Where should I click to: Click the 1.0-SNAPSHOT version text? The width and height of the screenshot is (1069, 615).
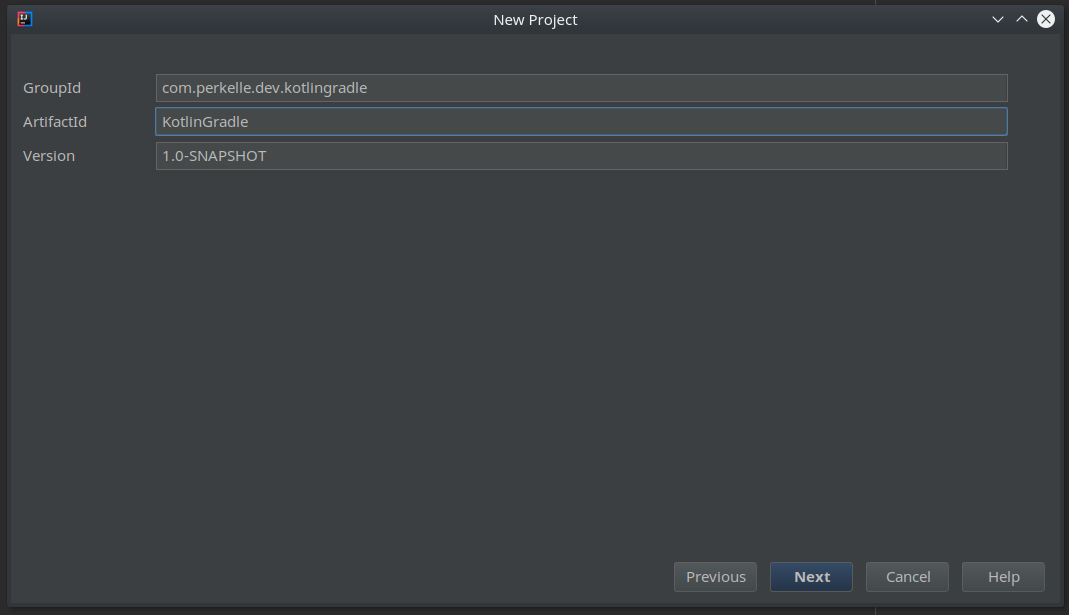[x=214, y=155]
